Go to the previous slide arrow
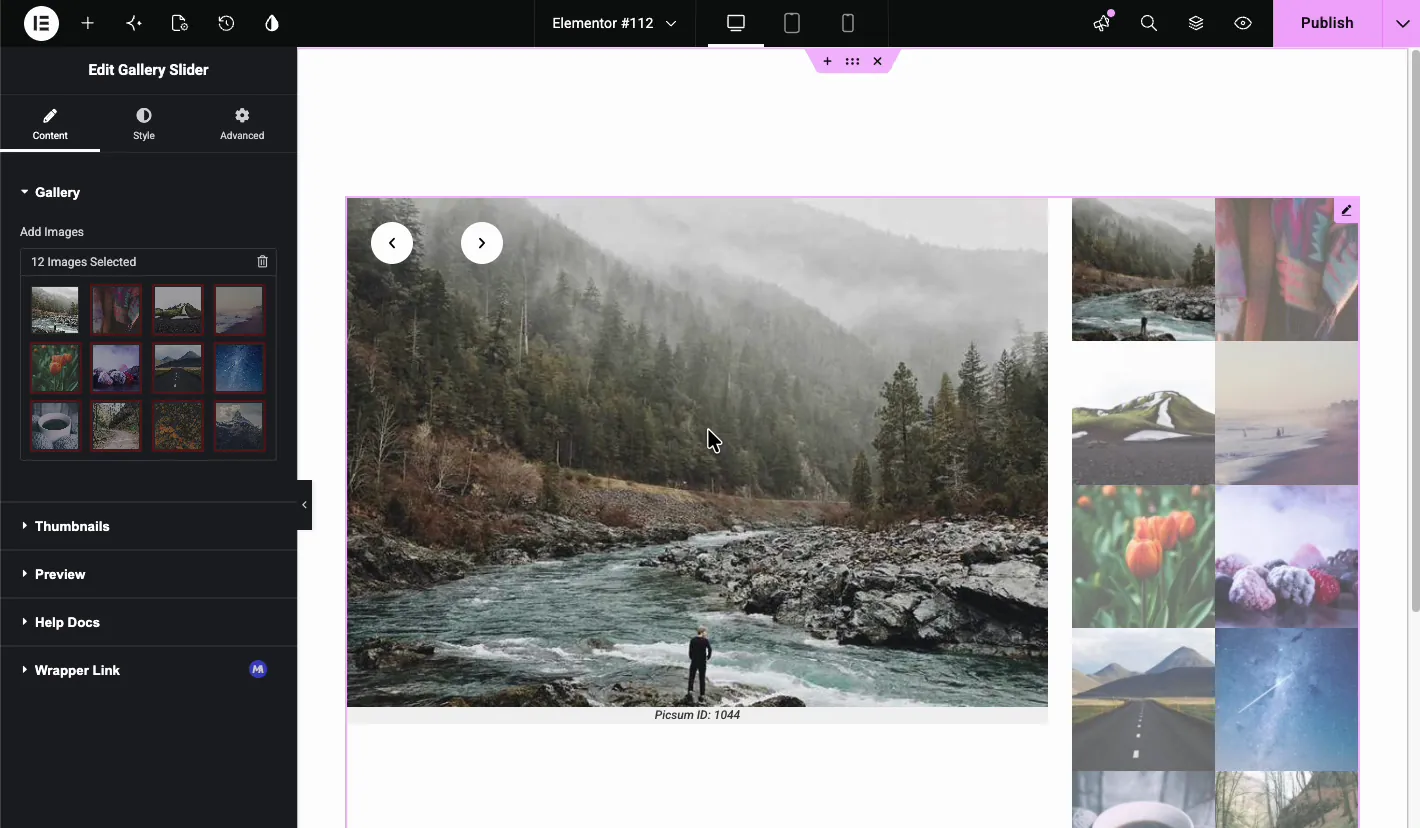The height and width of the screenshot is (828, 1420). pos(392,243)
